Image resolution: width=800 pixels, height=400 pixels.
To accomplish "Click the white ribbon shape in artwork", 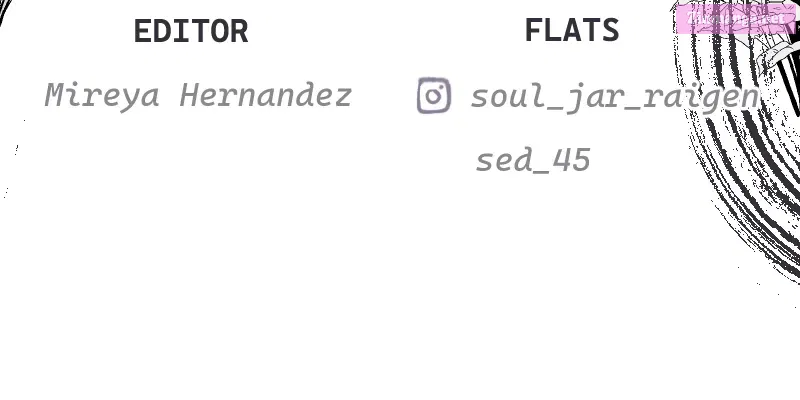I will (778, 55).
